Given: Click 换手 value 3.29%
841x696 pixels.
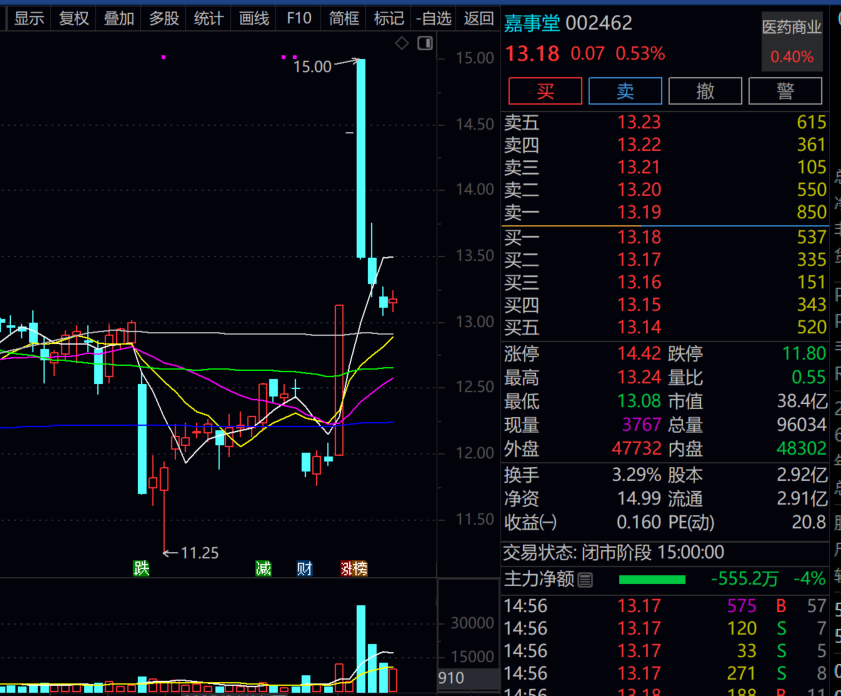Looking at the screenshot, I should tap(637, 475).
